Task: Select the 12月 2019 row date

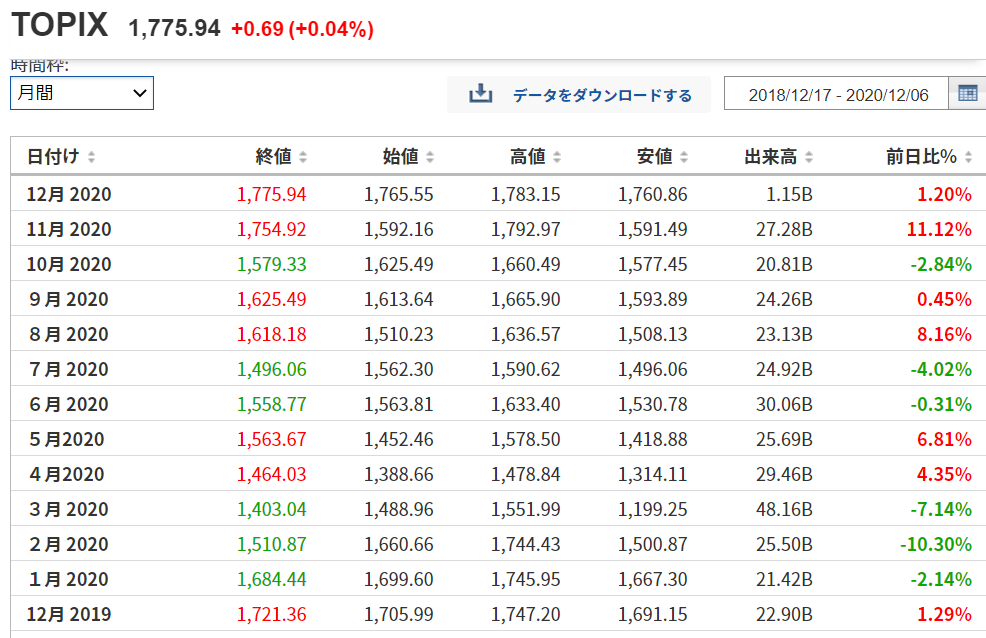Action: point(69,614)
